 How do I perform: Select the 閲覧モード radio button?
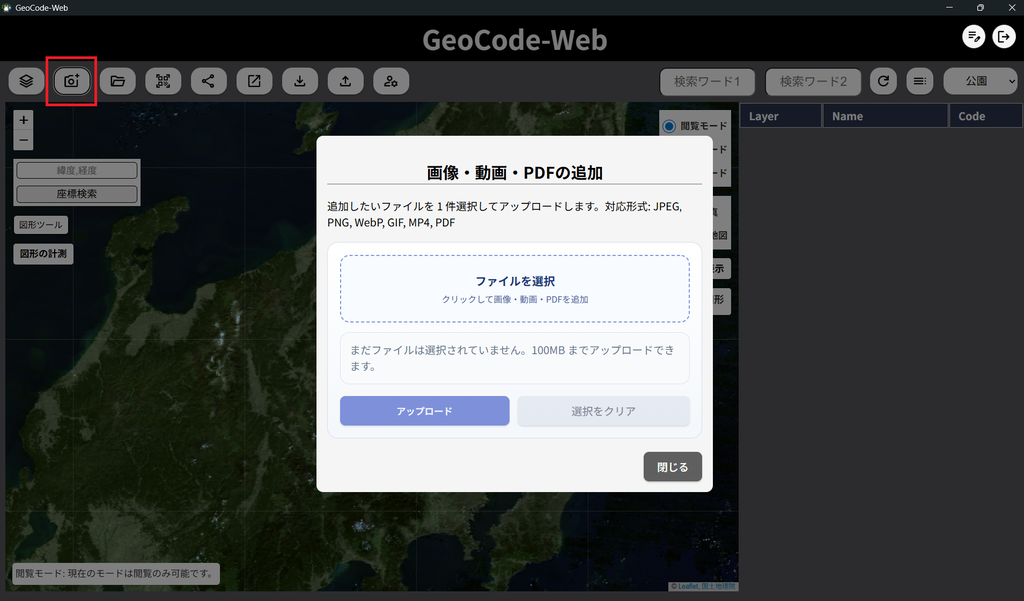pos(669,126)
